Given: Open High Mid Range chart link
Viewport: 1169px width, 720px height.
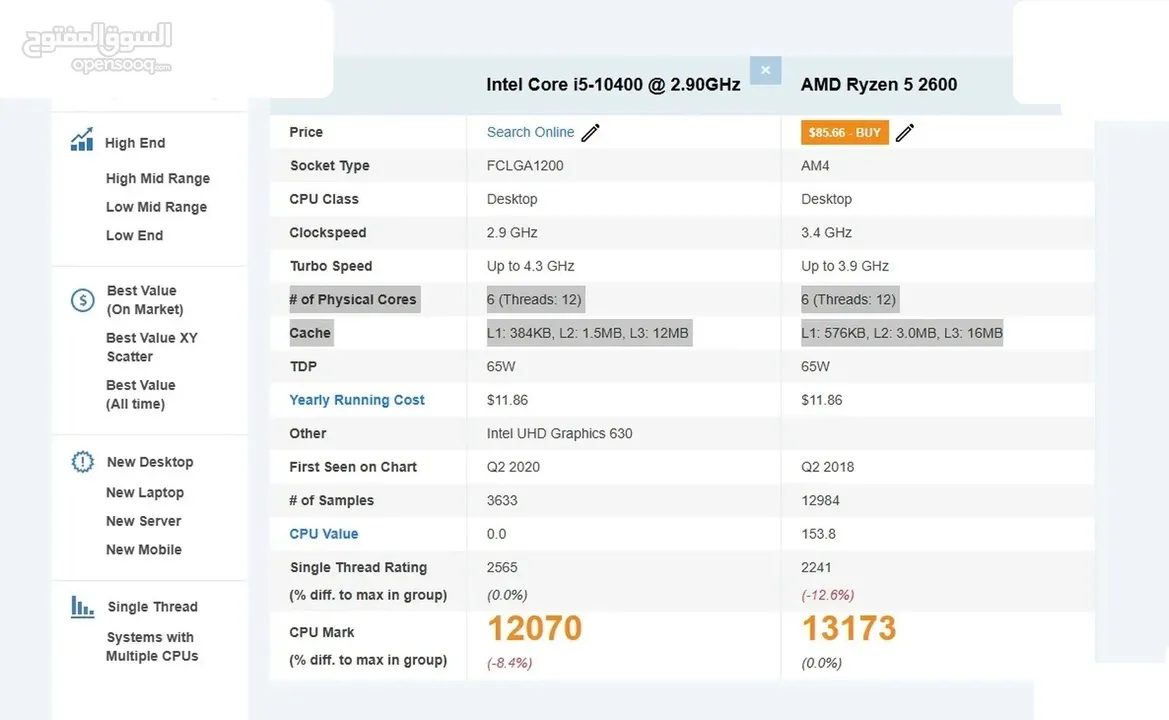Looking at the screenshot, I should click(x=158, y=178).
